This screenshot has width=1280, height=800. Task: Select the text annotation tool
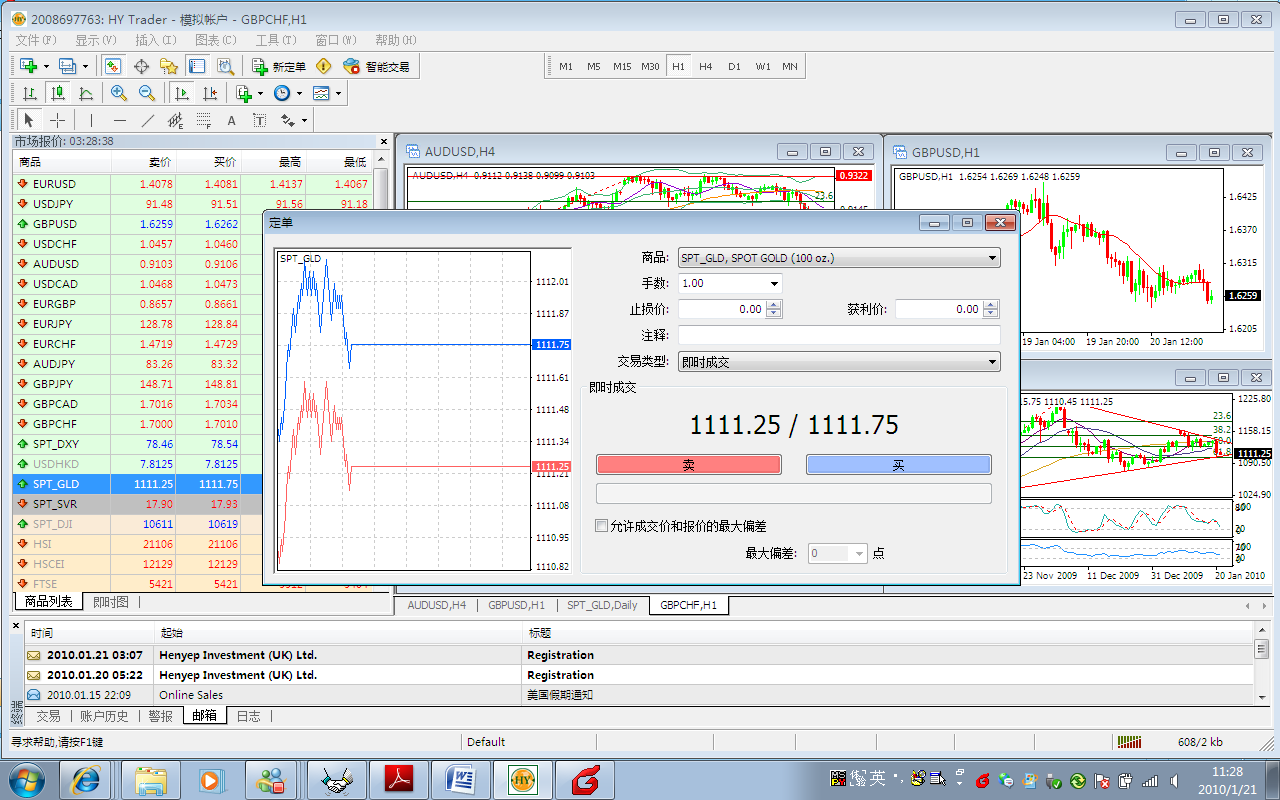pyautogui.click(x=231, y=120)
